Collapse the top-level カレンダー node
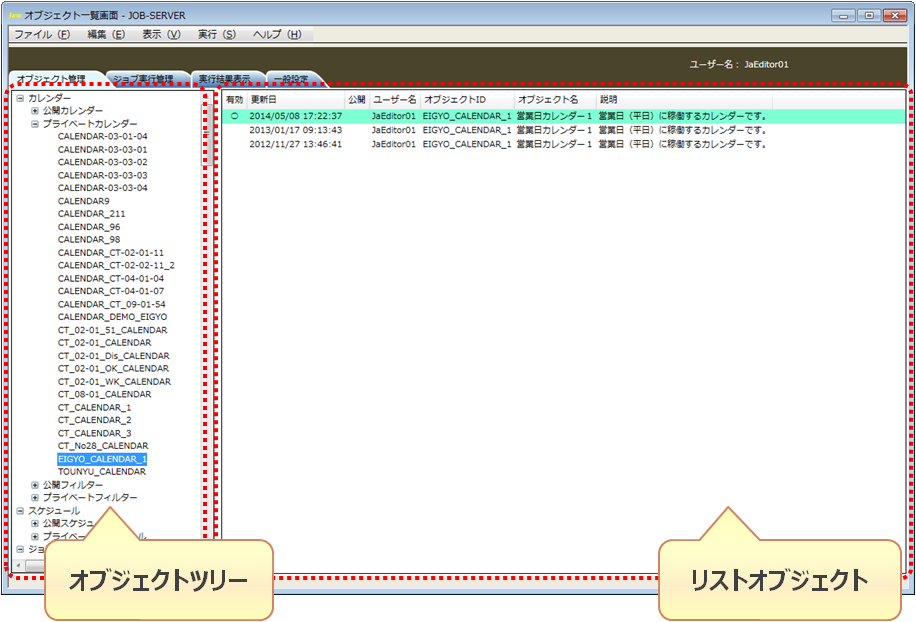Image resolution: width=916 pixels, height=622 pixels. [20, 98]
